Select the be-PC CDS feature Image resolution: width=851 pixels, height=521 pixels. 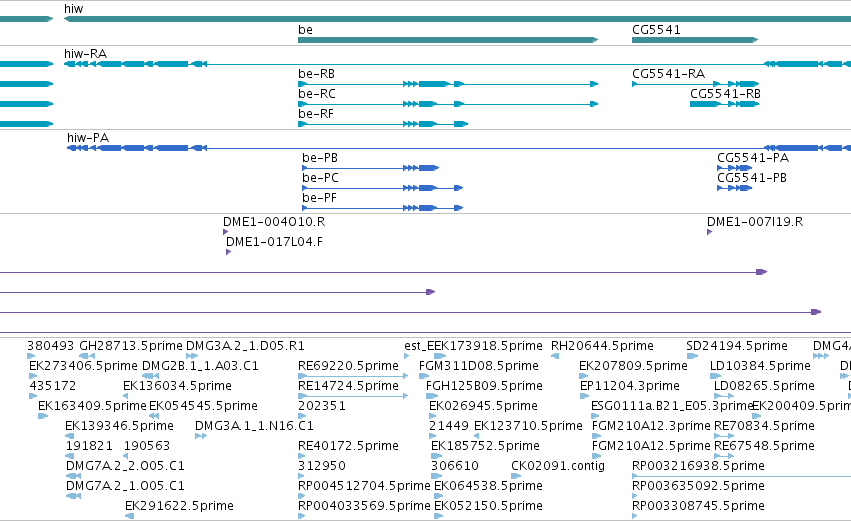pyautogui.click(x=382, y=188)
